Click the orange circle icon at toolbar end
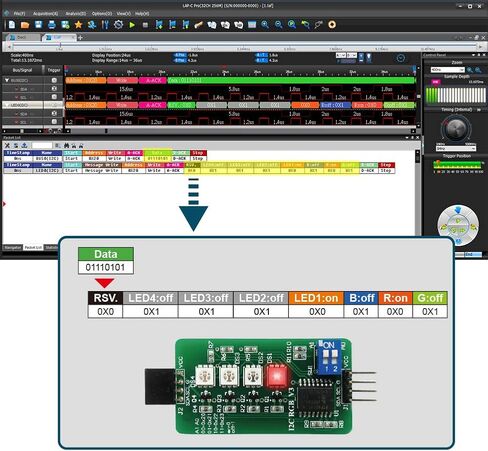This screenshot has height=451, width=488. tap(332, 25)
